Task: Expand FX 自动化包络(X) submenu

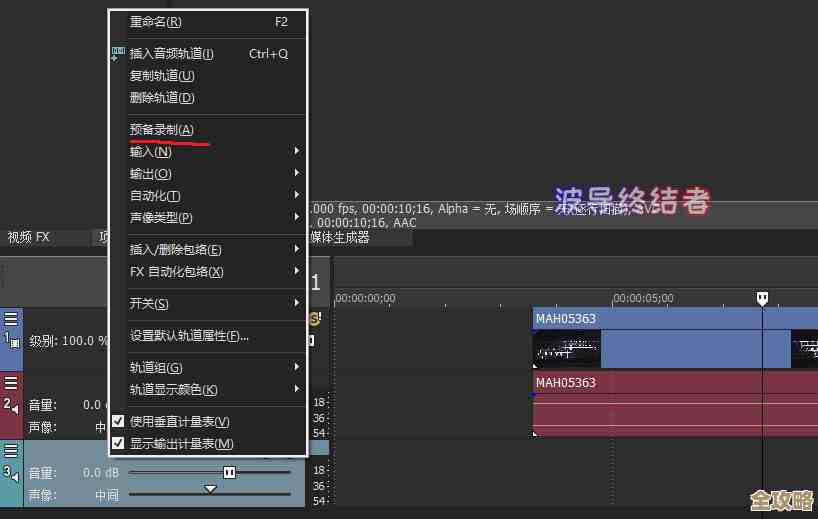Action: 208,272
